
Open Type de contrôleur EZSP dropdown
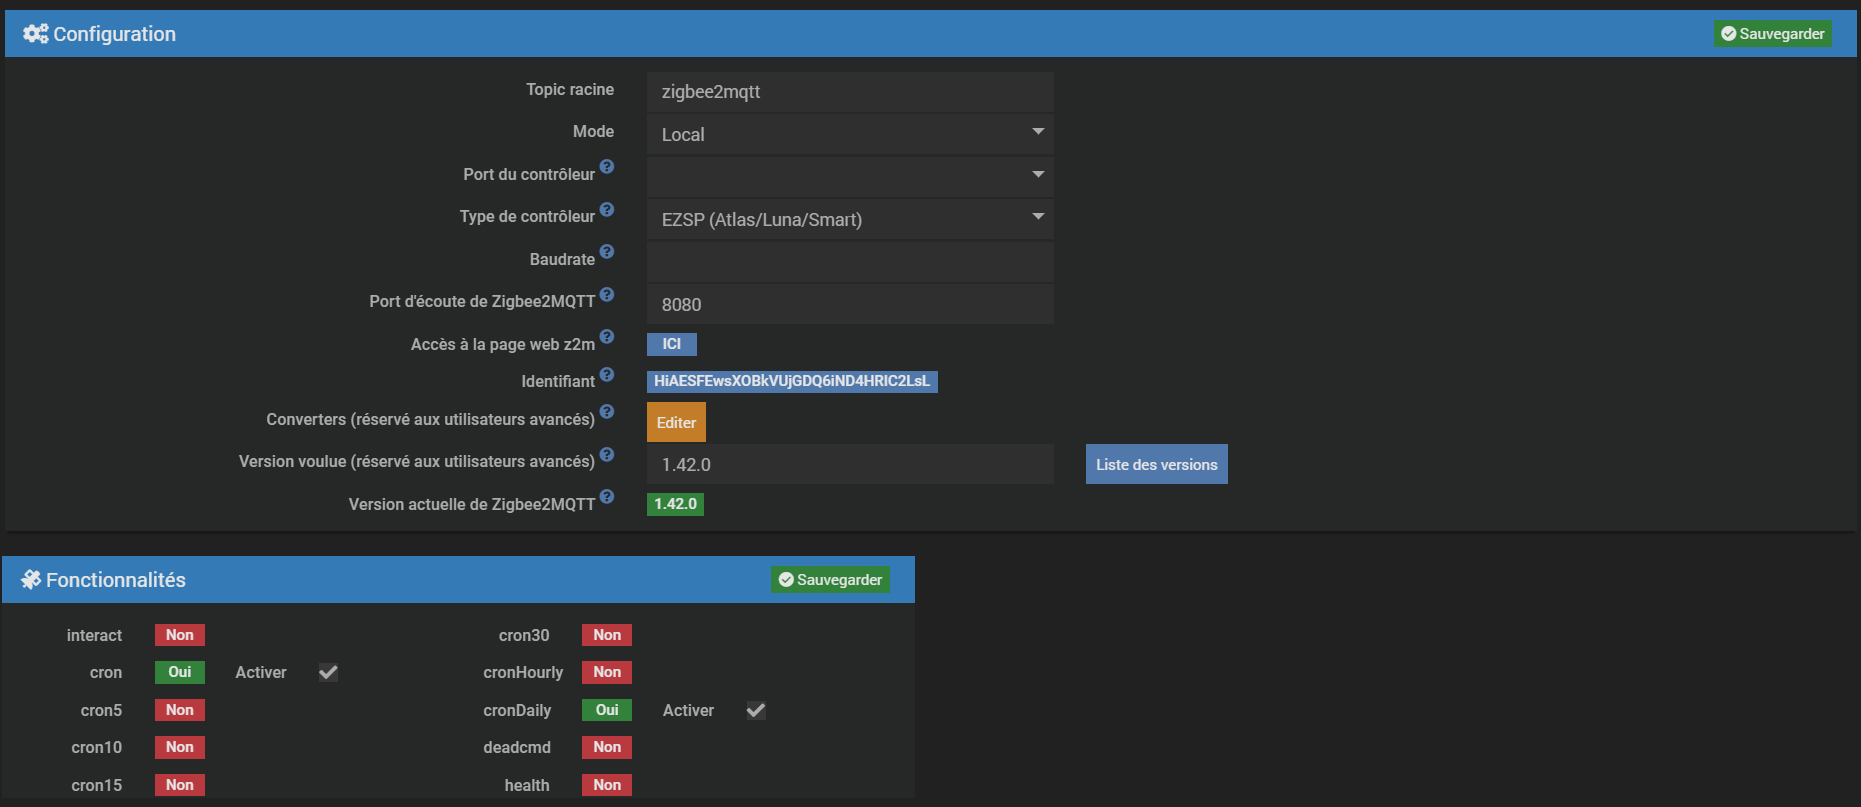coord(849,219)
